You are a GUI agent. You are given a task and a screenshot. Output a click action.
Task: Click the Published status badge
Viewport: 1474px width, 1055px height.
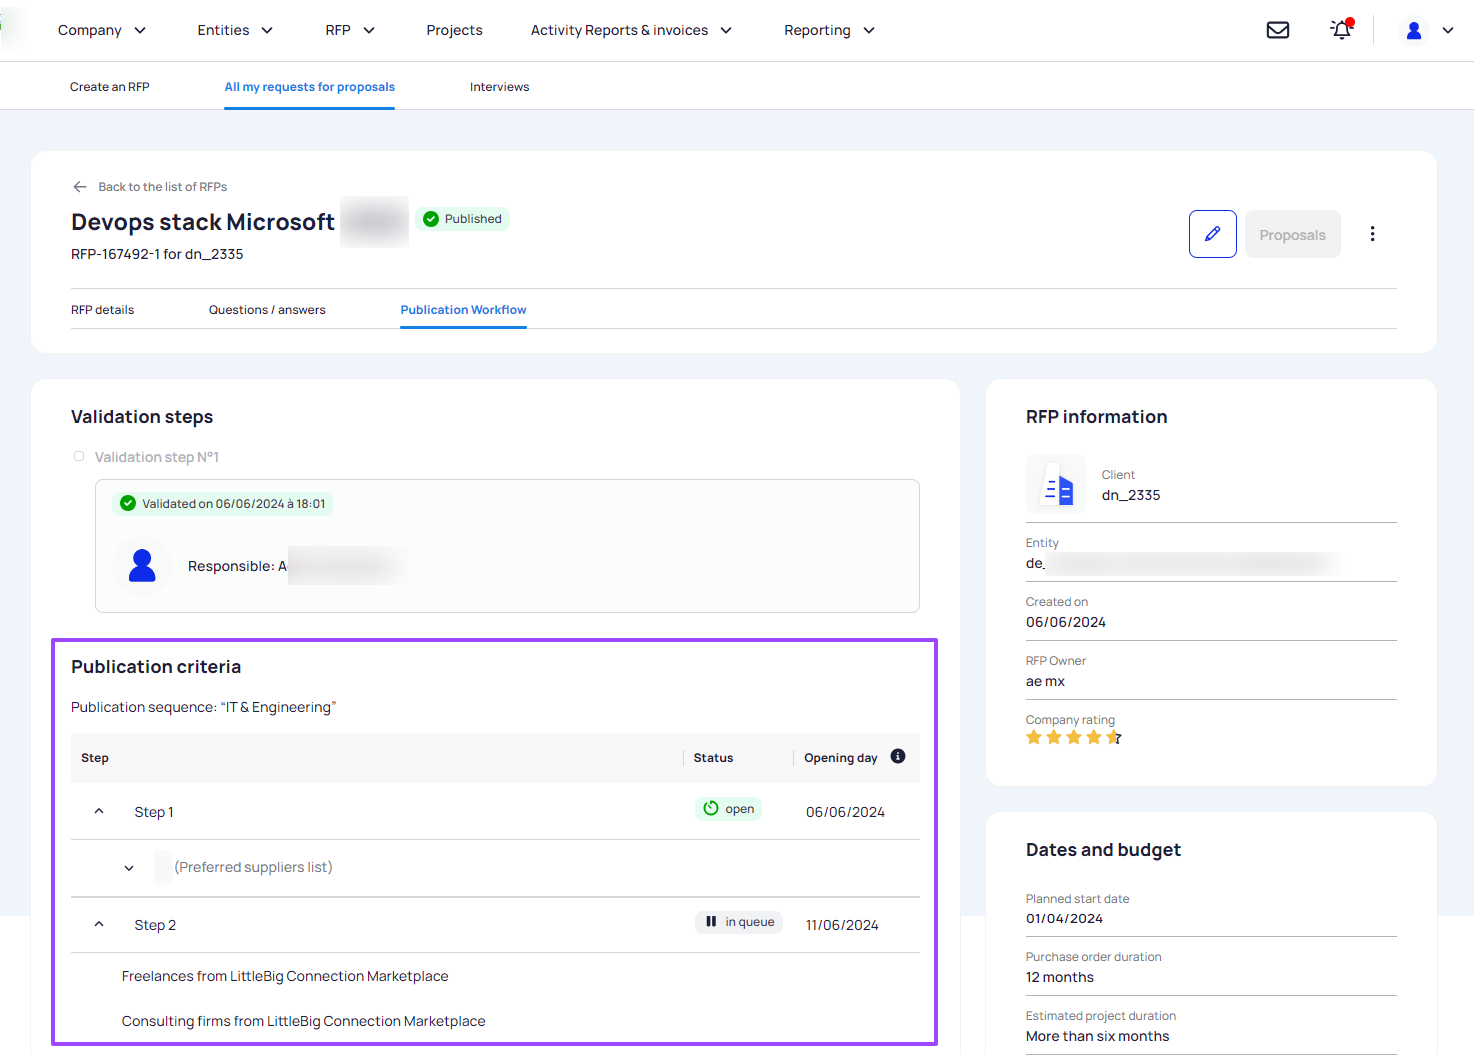click(x=462, y=219)
